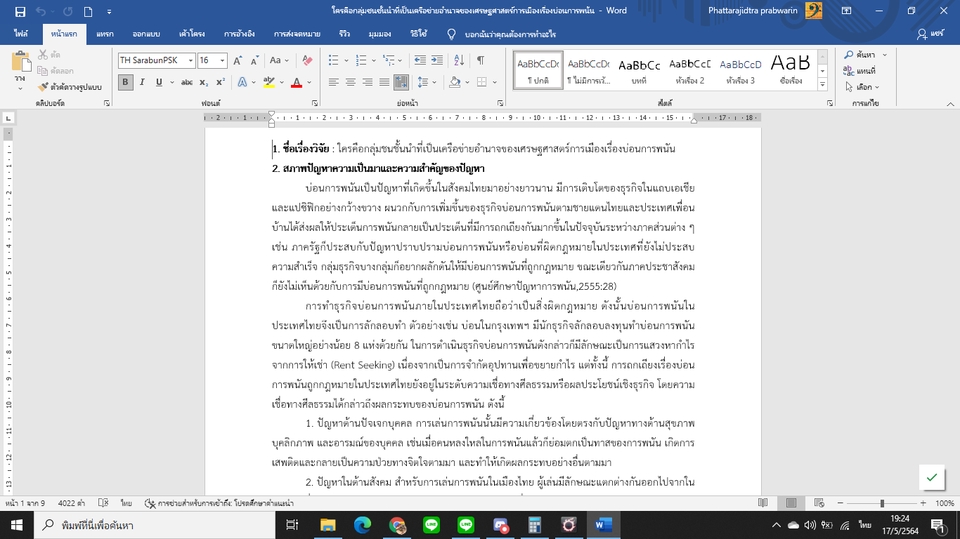Apply subscript x₂ formatting
The image size is (960, 539).
pyautogui.click(x=204, y=82)
